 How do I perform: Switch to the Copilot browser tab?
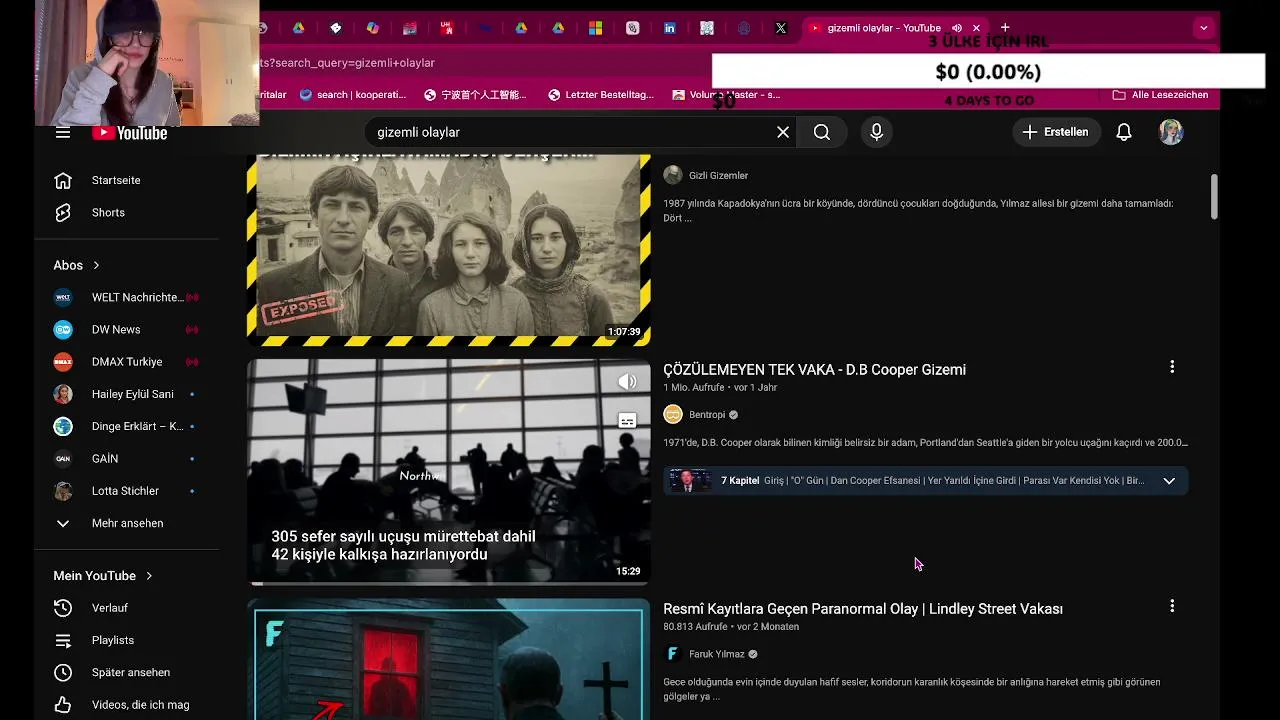tap(372, 28)
